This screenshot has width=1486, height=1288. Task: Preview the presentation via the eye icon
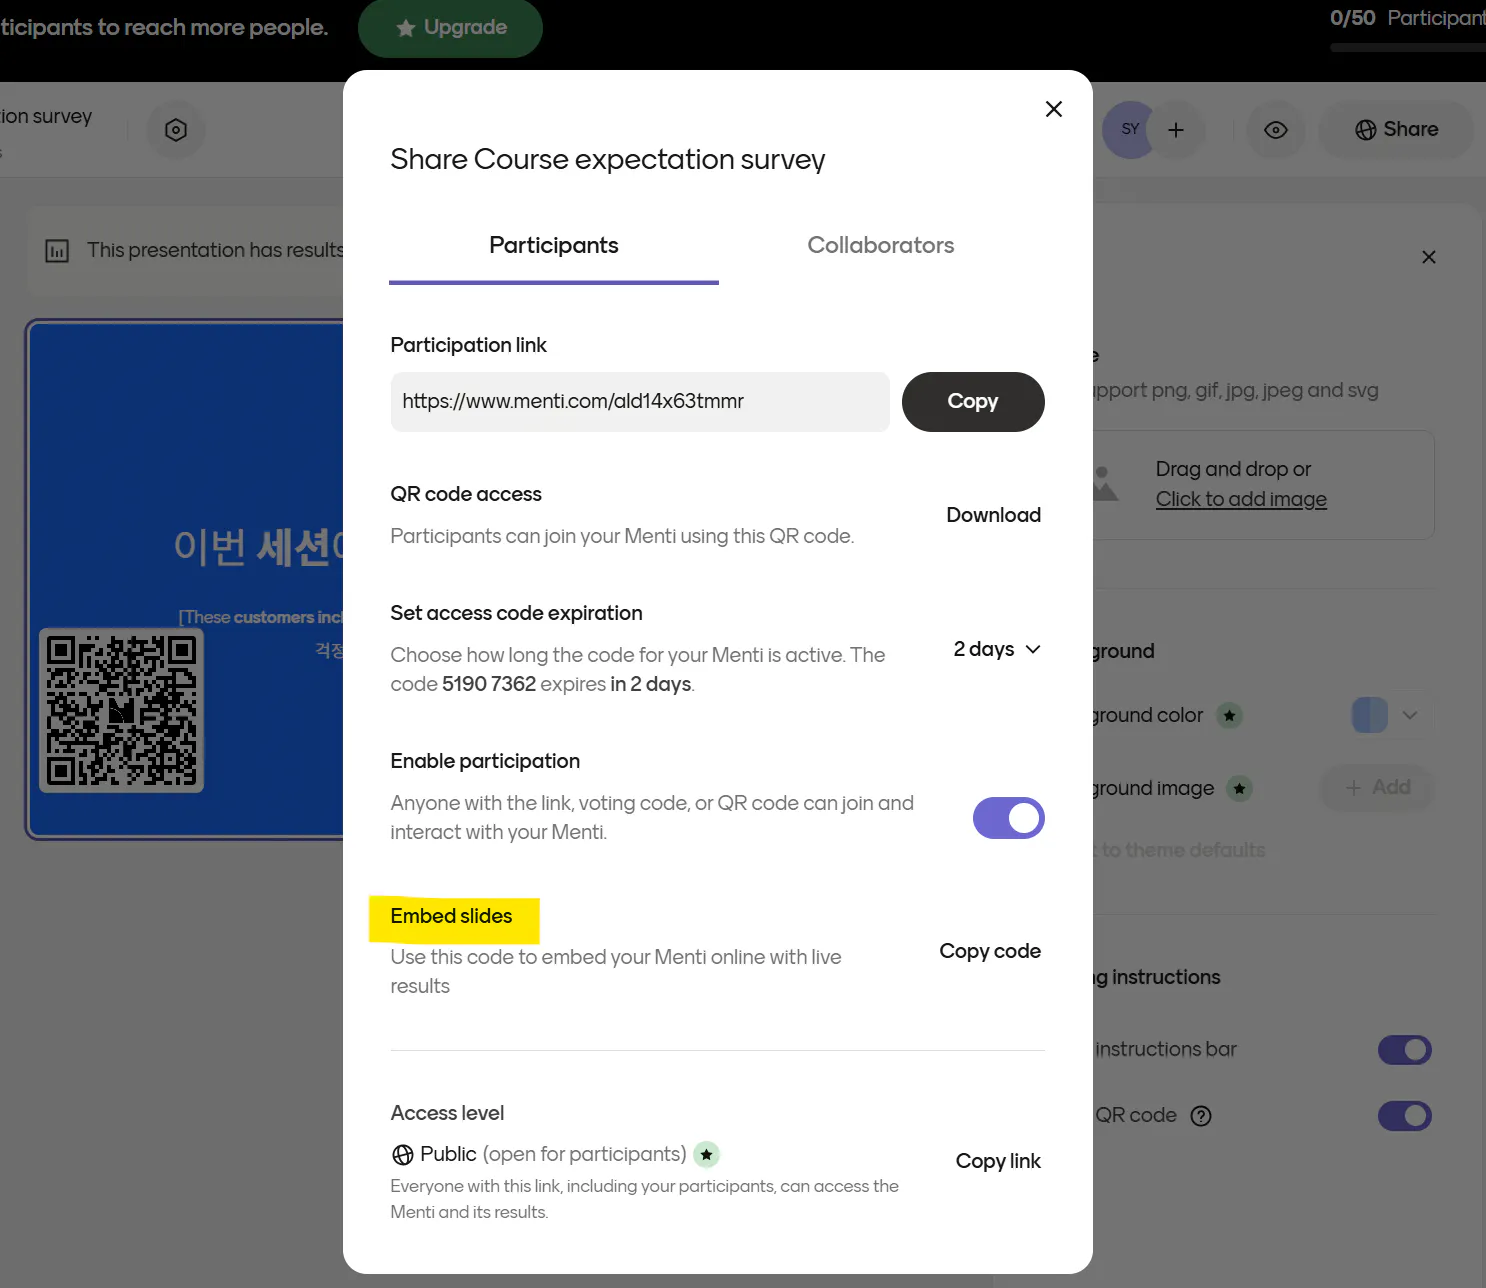(x=1275, y=130)
